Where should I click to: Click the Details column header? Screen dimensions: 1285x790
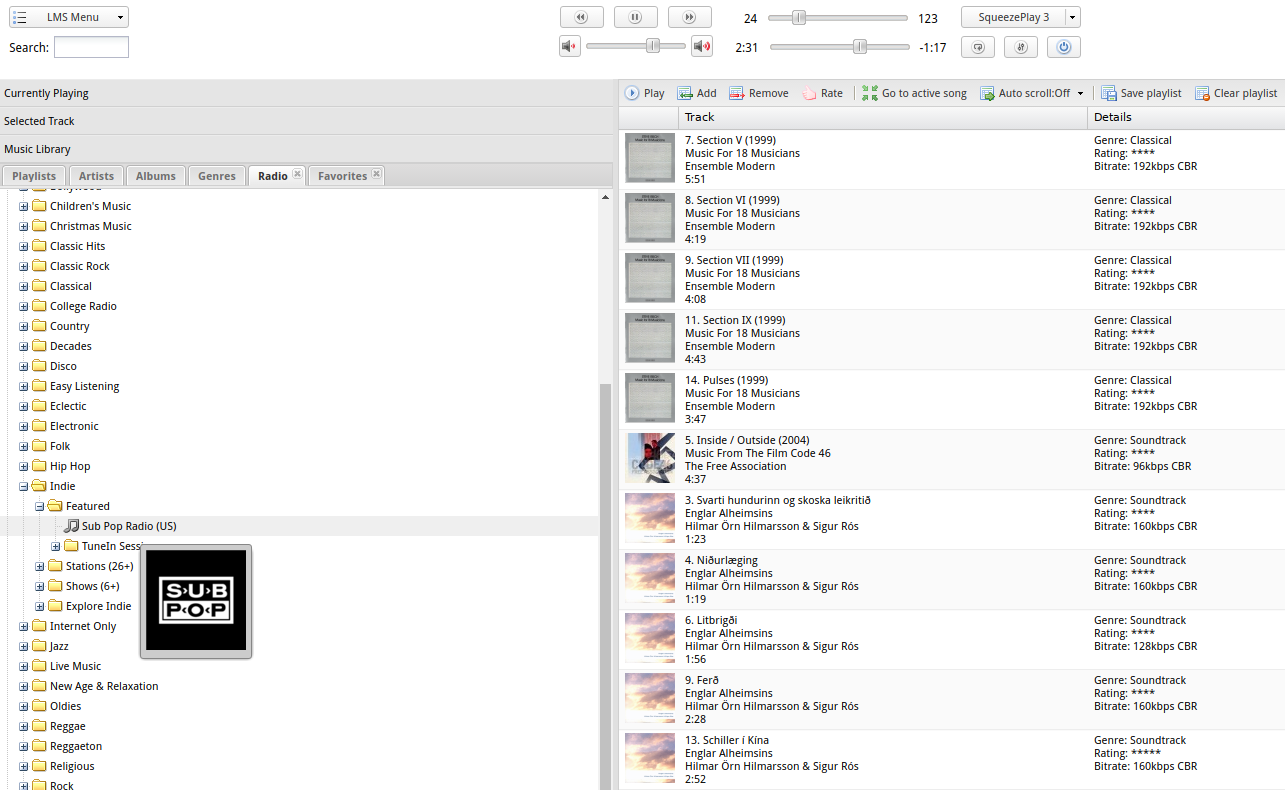1186,117
